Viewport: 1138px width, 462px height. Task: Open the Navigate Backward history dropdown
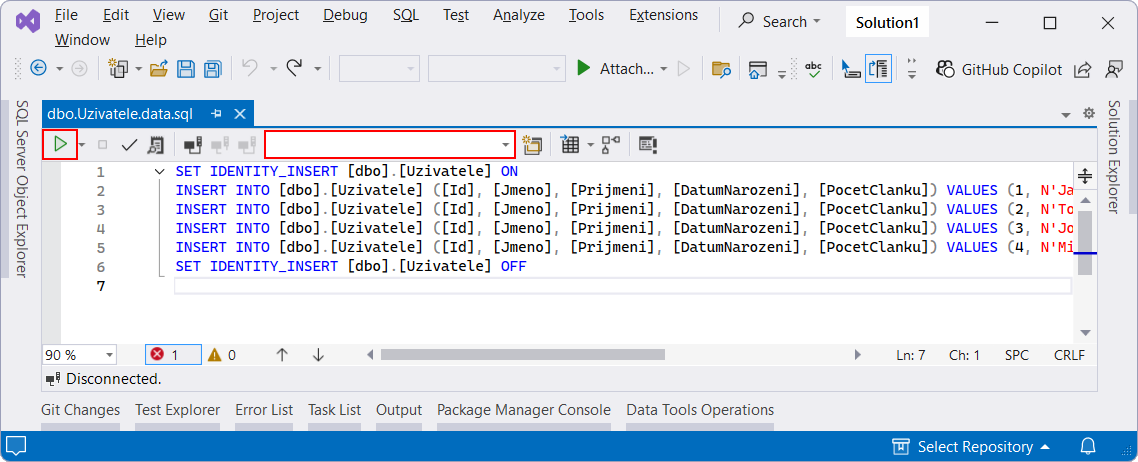pyautogui.click(x=60, y=69)
